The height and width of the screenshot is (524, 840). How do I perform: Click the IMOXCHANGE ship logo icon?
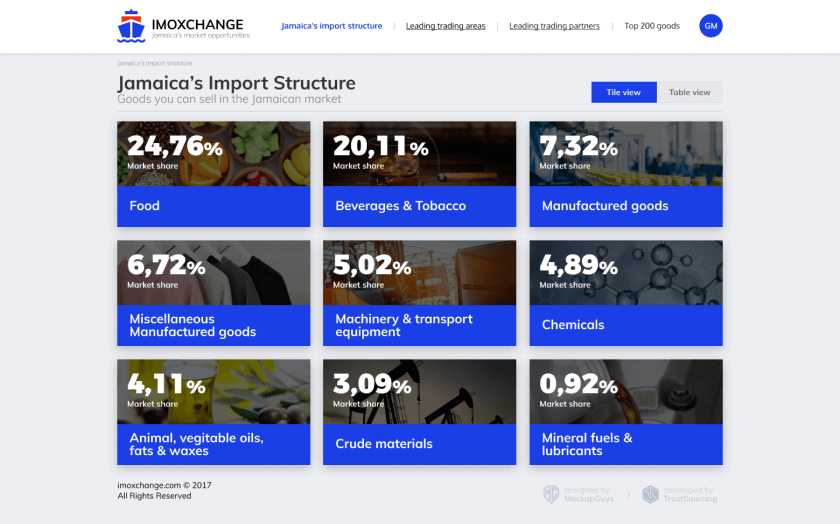pyautogui.click(x=131, y=26)
